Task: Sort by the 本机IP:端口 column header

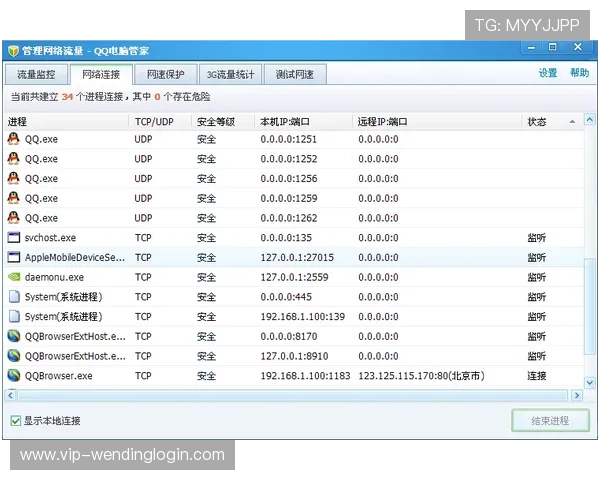Action: [x=303, y=122]
